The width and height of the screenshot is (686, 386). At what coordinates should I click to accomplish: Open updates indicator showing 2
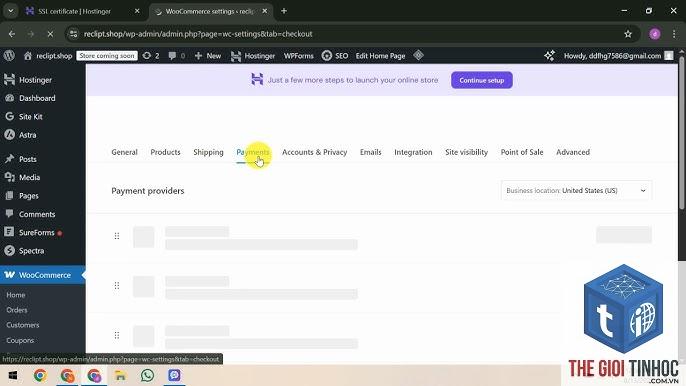(x=151, y=56)
